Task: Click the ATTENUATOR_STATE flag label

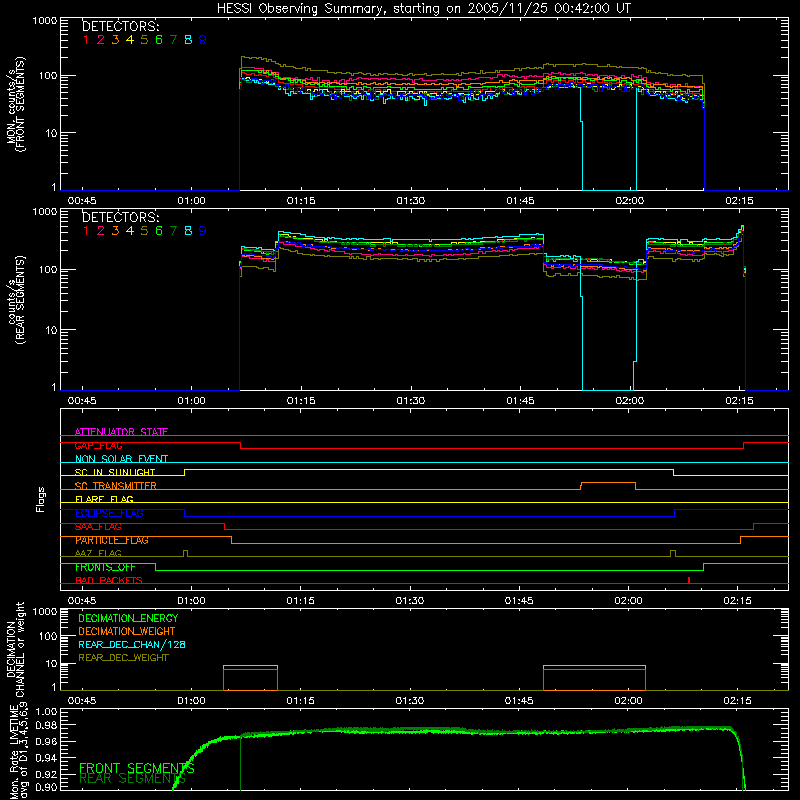Action: 121,432
